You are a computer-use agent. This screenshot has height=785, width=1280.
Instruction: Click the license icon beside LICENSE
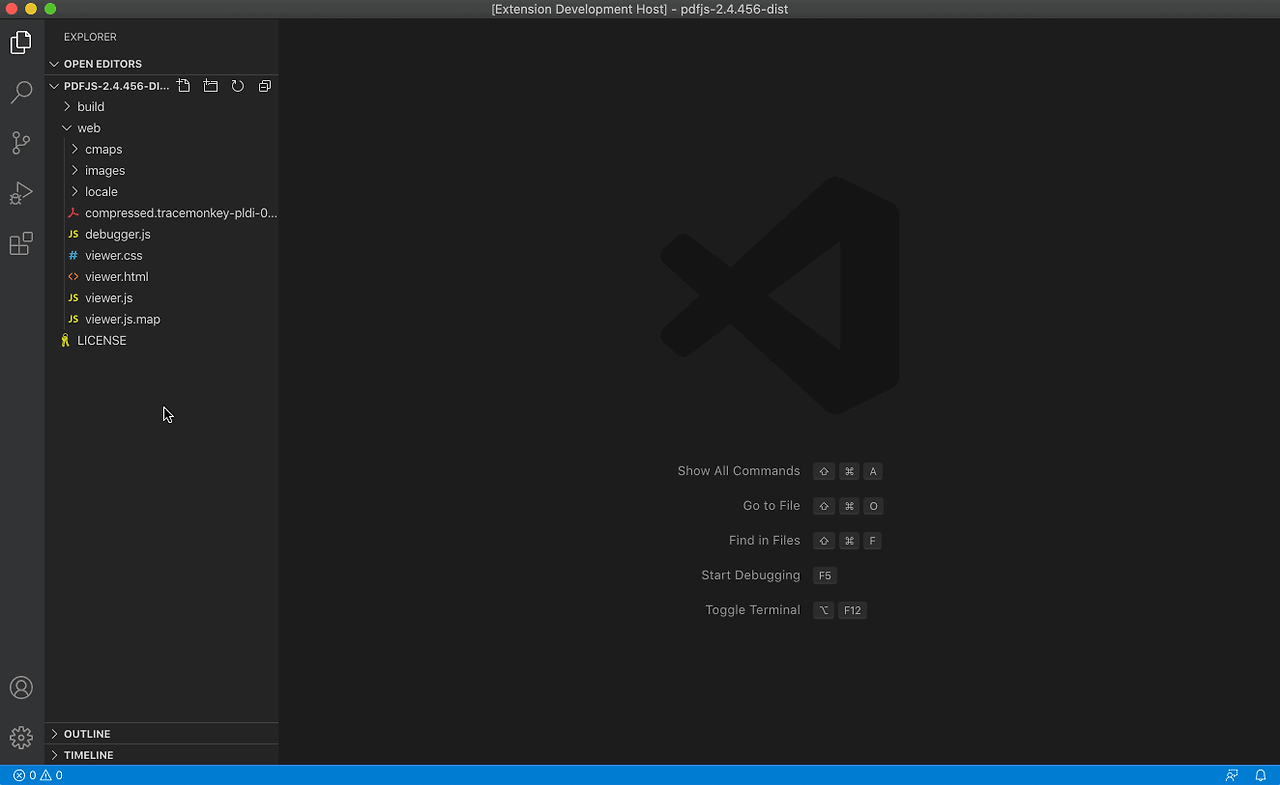(65, 340)
